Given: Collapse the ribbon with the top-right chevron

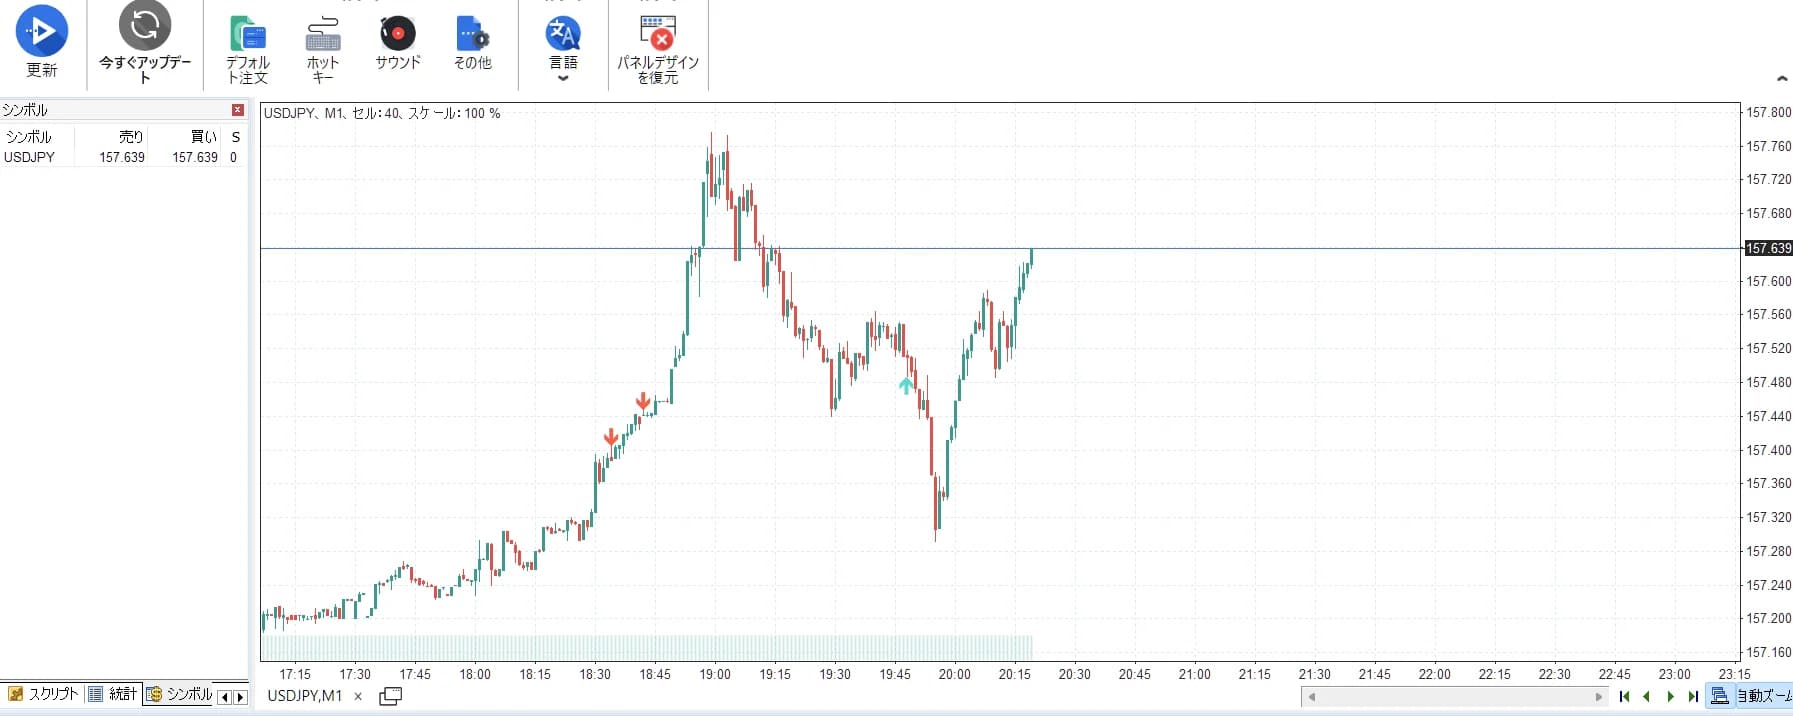Looking at the screenshot, I should [x=1781, y=78].
